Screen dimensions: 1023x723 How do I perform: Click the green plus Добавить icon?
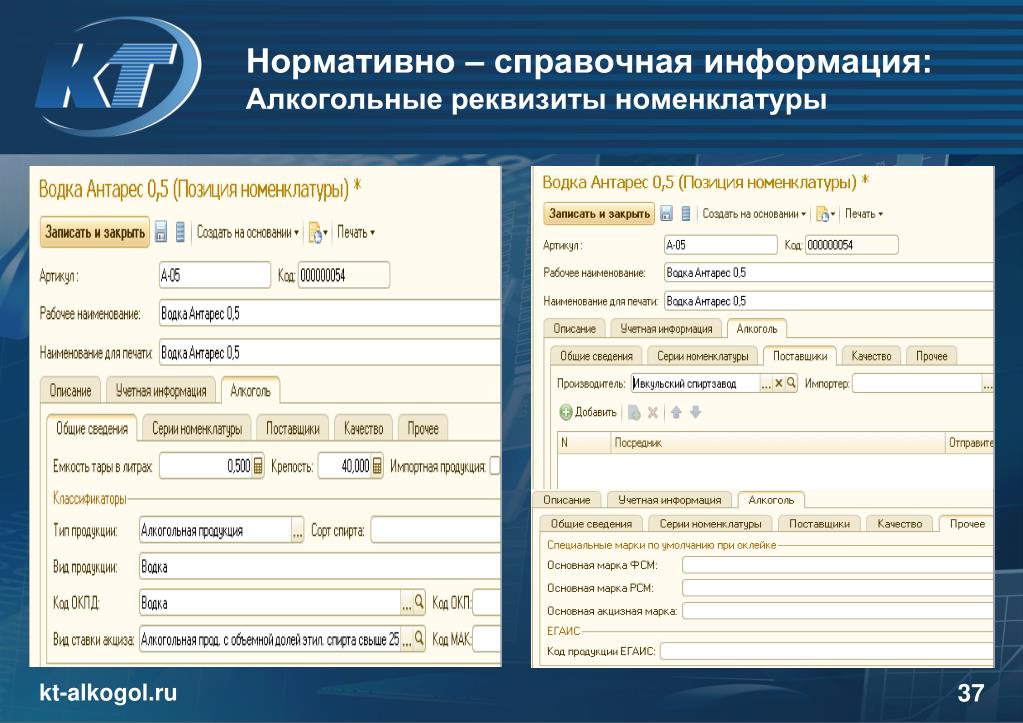click(x=566, y=412)
